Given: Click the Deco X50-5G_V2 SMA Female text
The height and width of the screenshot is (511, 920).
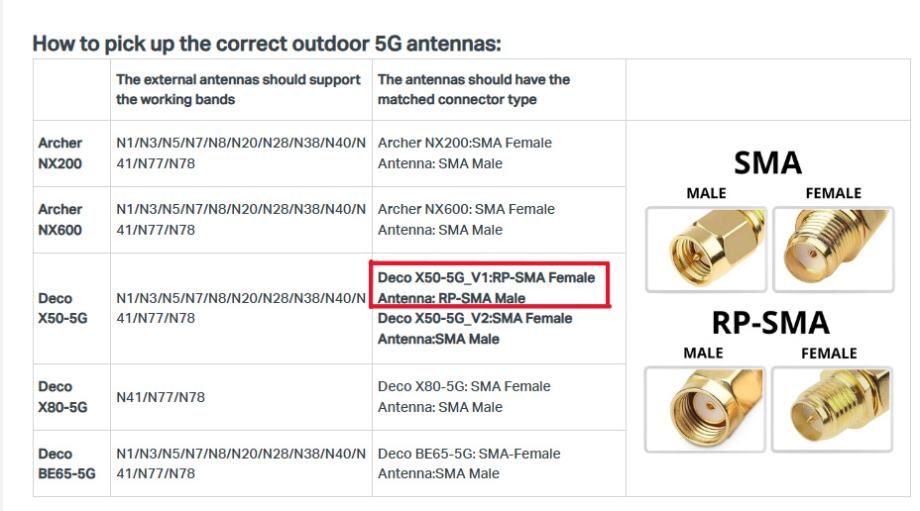Looking at the screenshot, I should (475, 318).
